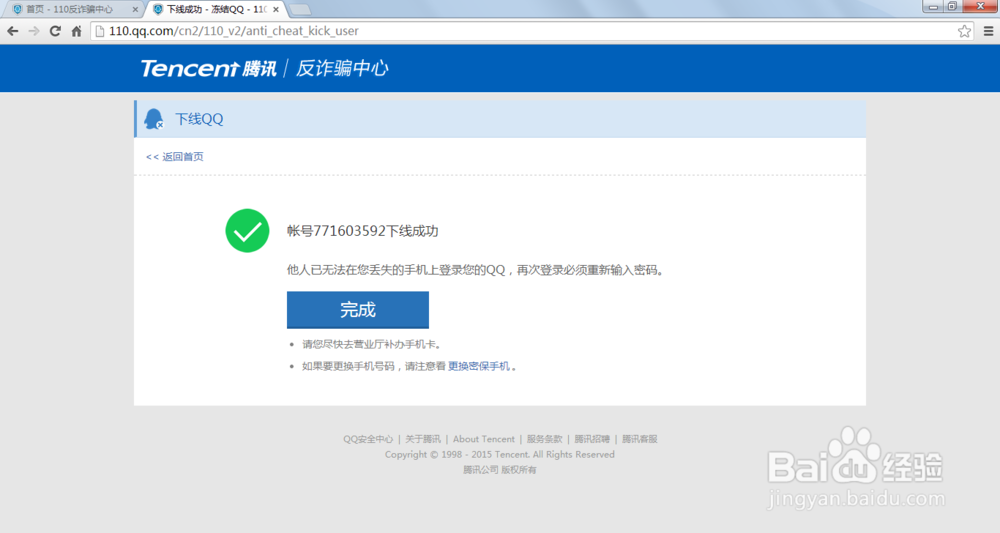Click the green success checkmark icon
The image size is (1000, 533).
[247, 231]
